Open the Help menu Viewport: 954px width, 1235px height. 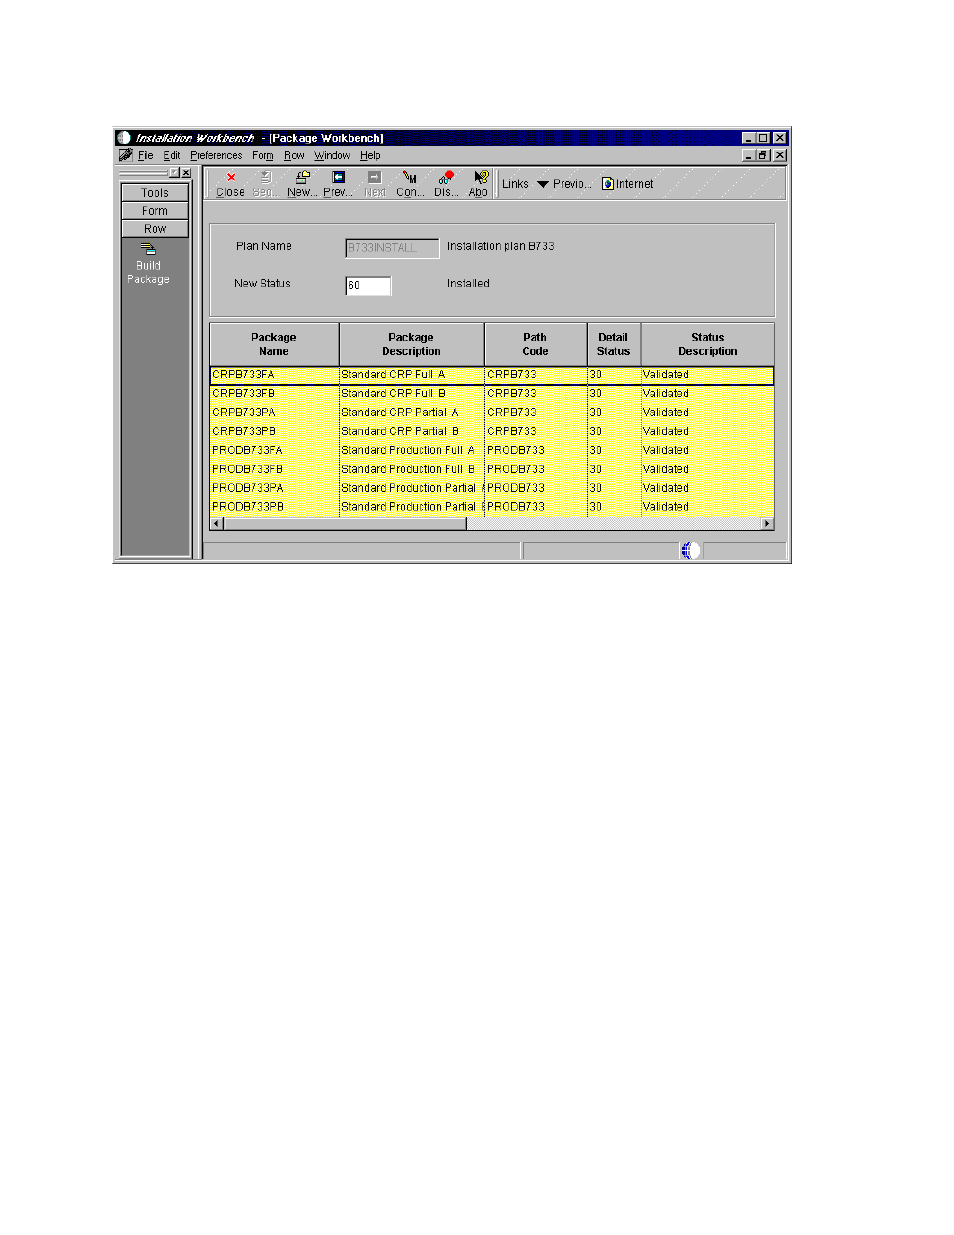coord(370,156)
